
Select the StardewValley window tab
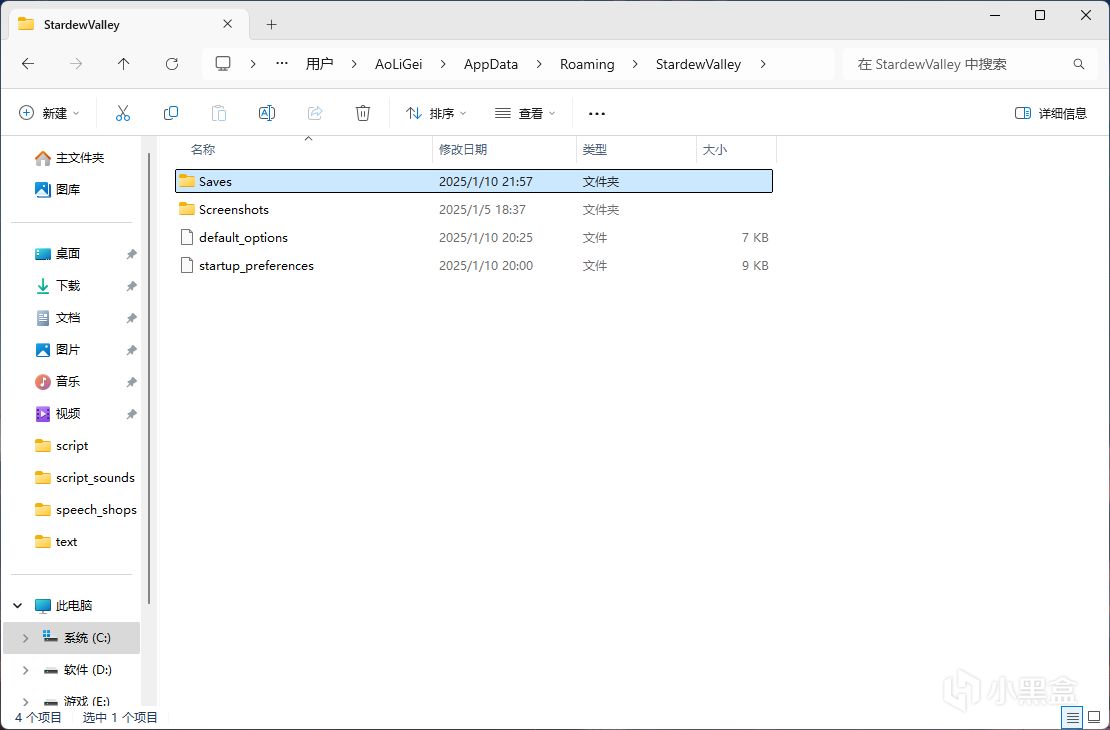pos(128,25)
